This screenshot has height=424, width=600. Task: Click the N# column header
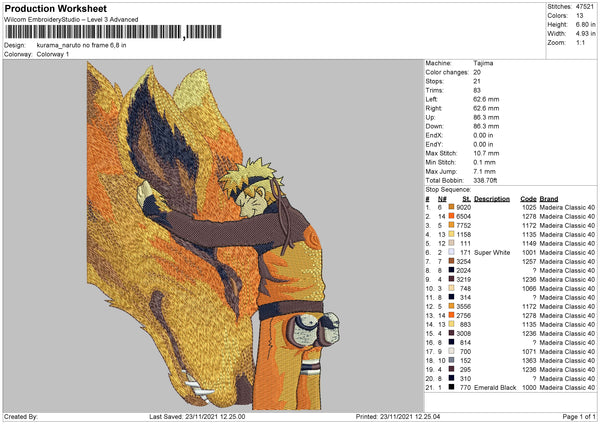point(442,199)
